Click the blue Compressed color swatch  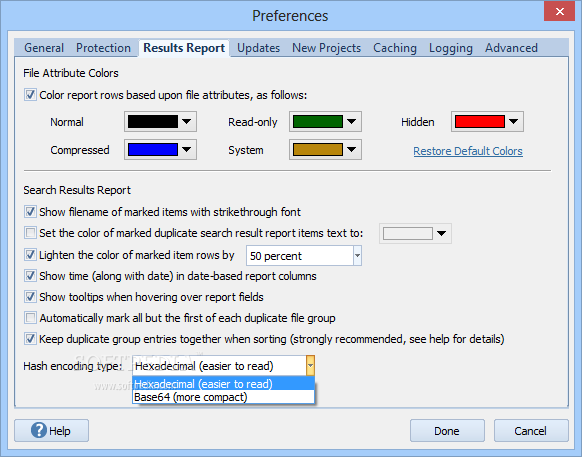[x=153, y=150]
